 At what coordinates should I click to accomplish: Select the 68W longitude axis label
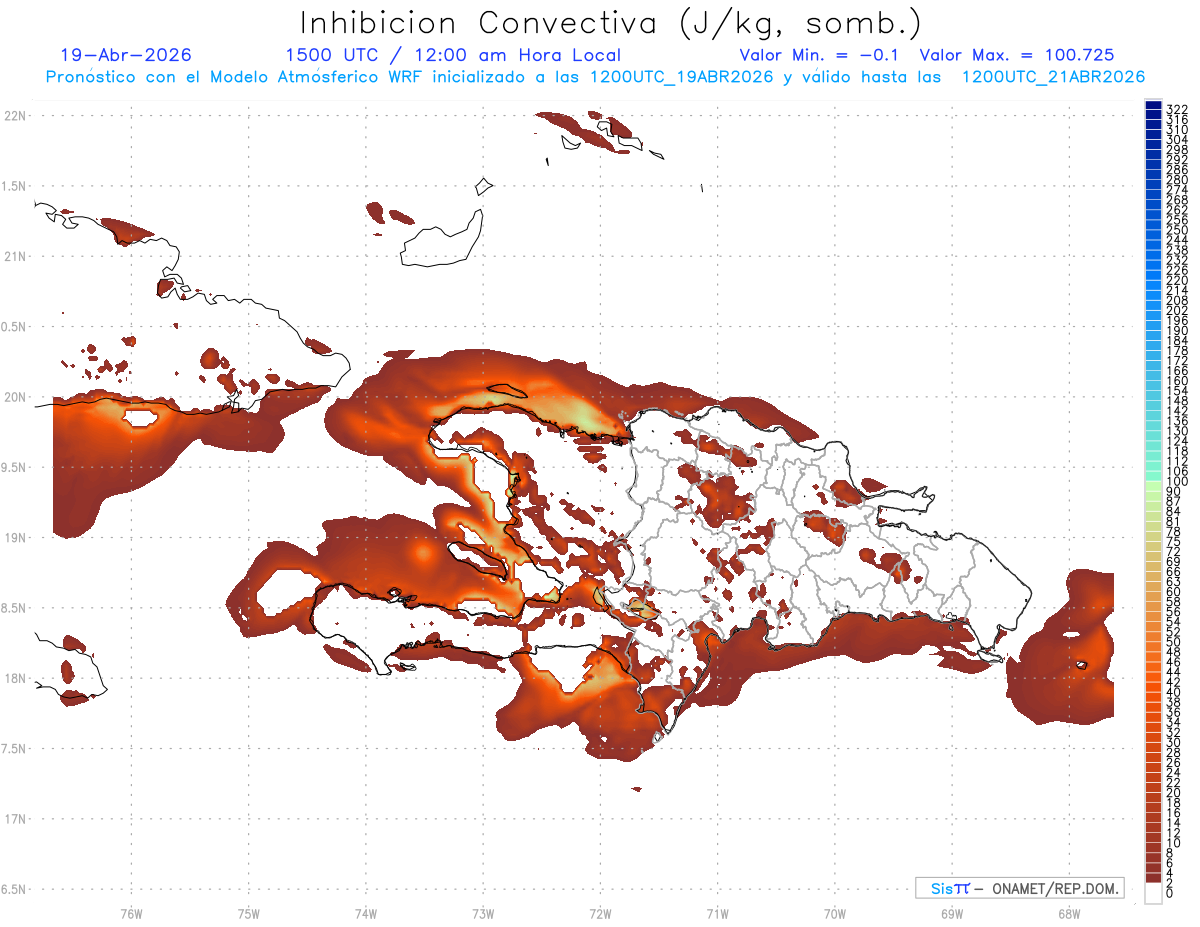[1068, 913]
